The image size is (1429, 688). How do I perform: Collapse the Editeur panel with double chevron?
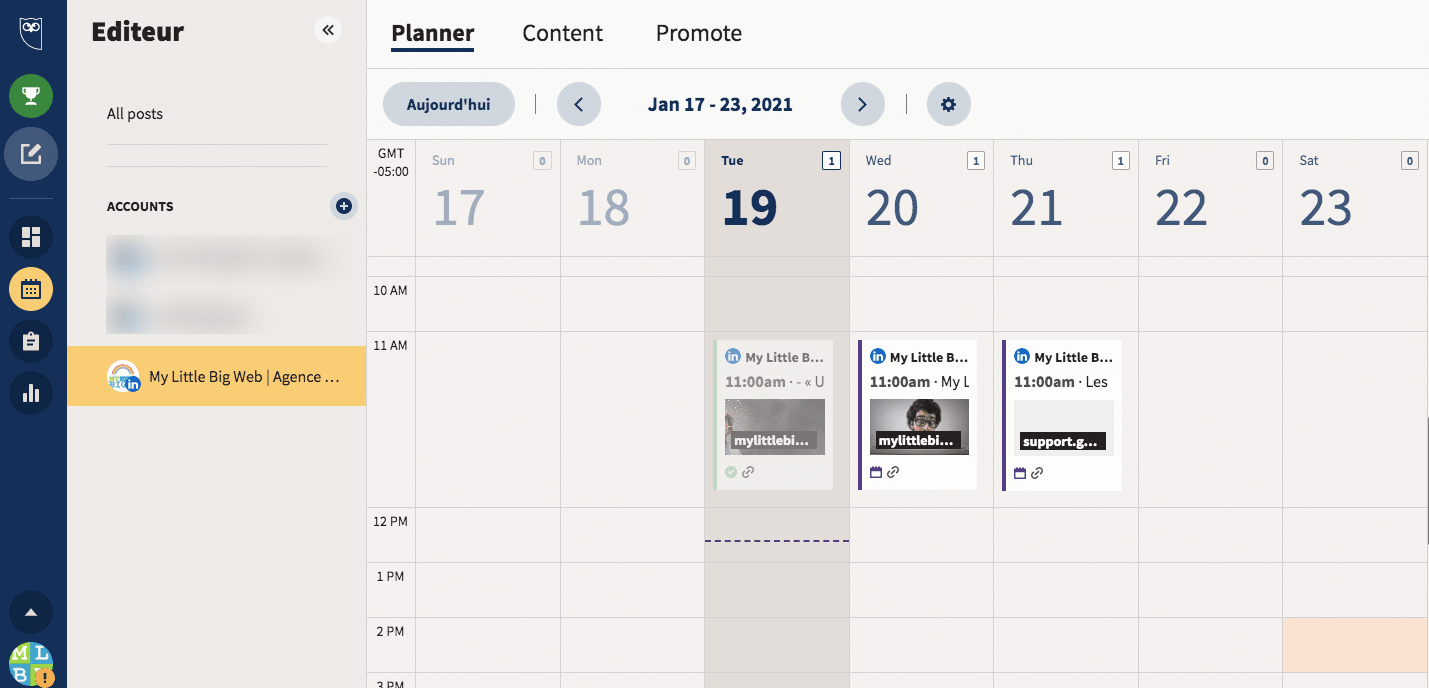[x=328, y=30]
